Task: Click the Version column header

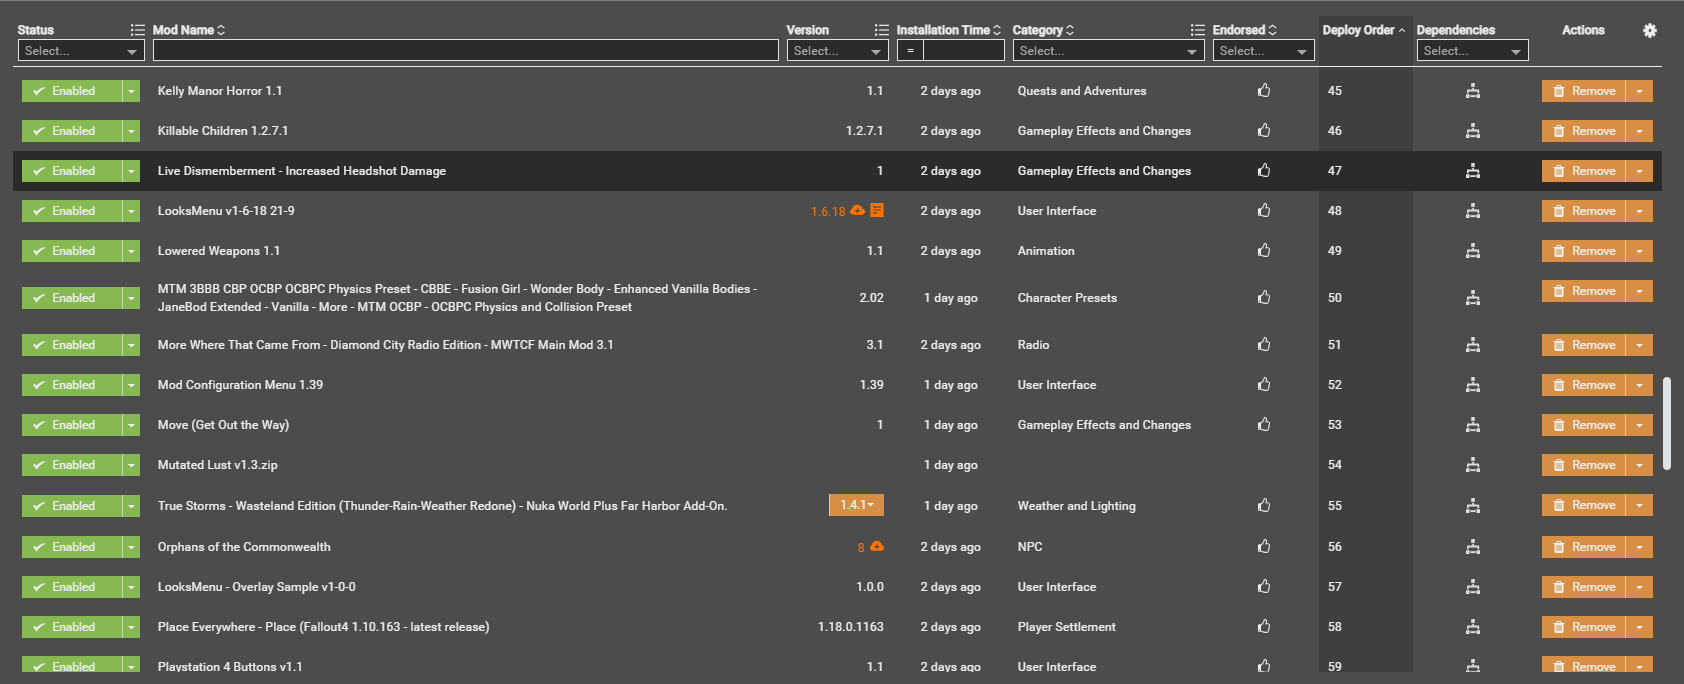Action: [x=808, y=30]
